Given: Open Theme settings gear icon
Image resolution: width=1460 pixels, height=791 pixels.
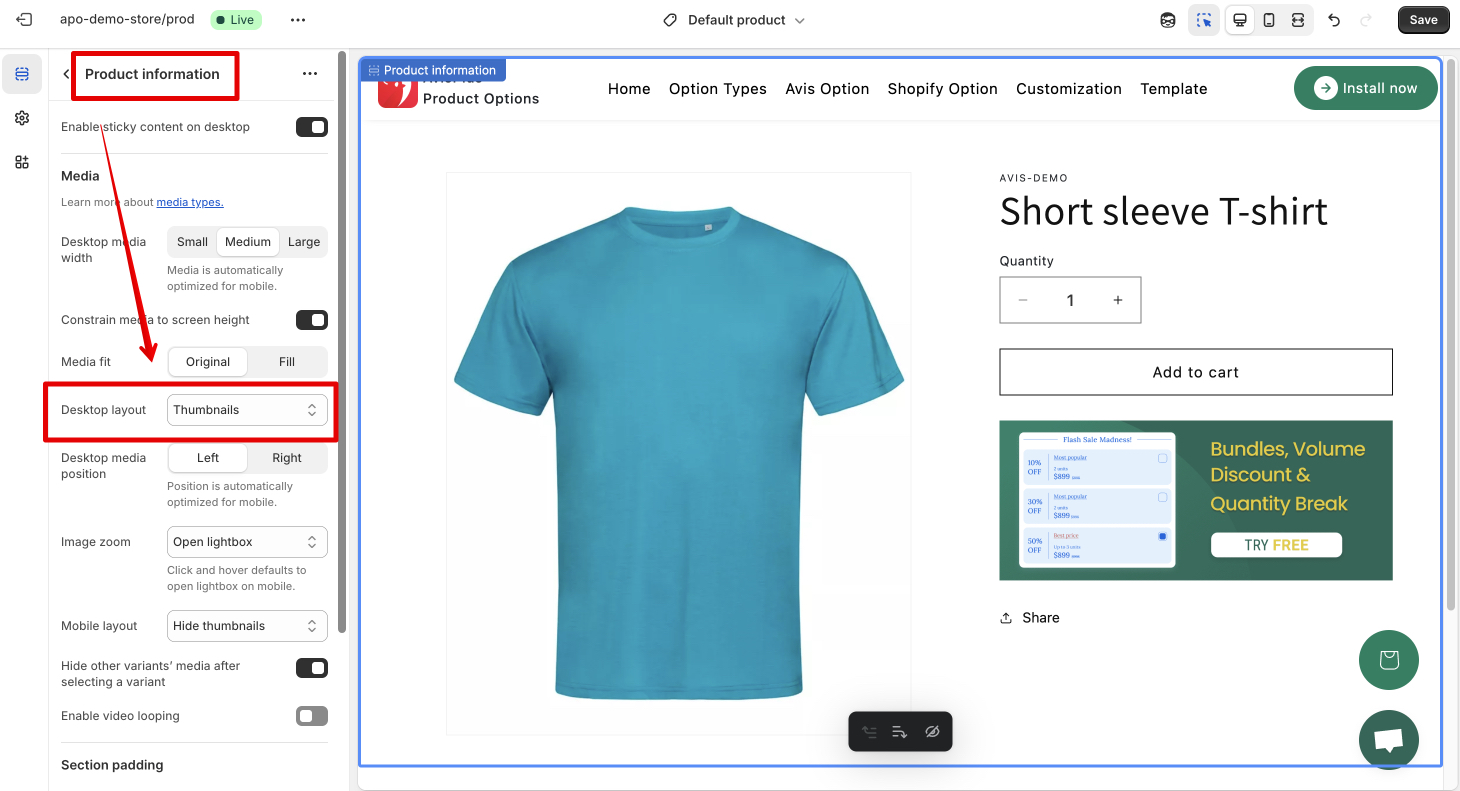Looking at the screenshot, I should 22,118.
